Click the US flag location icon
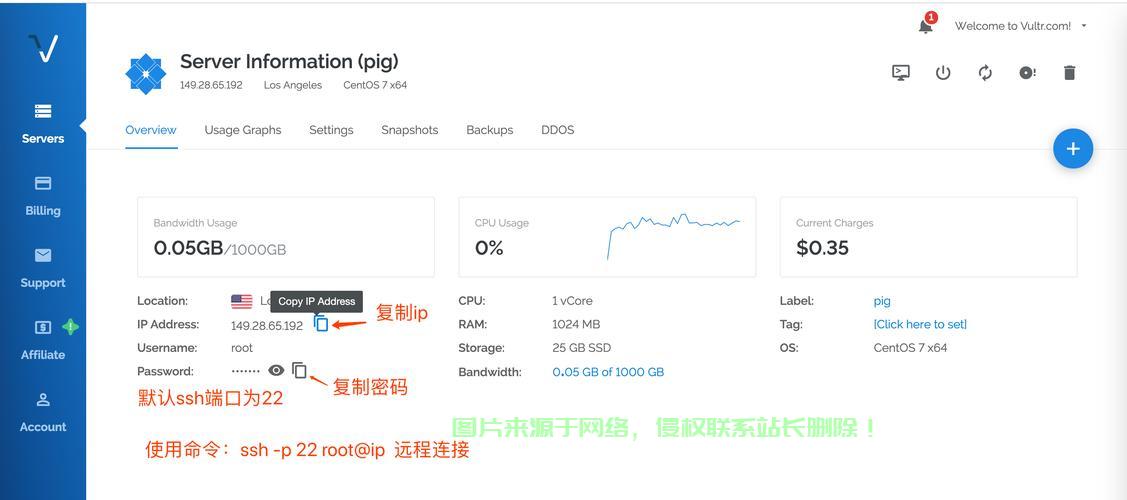The height and width of the screenshot is (500, 1127). click(x=242, y=301)
